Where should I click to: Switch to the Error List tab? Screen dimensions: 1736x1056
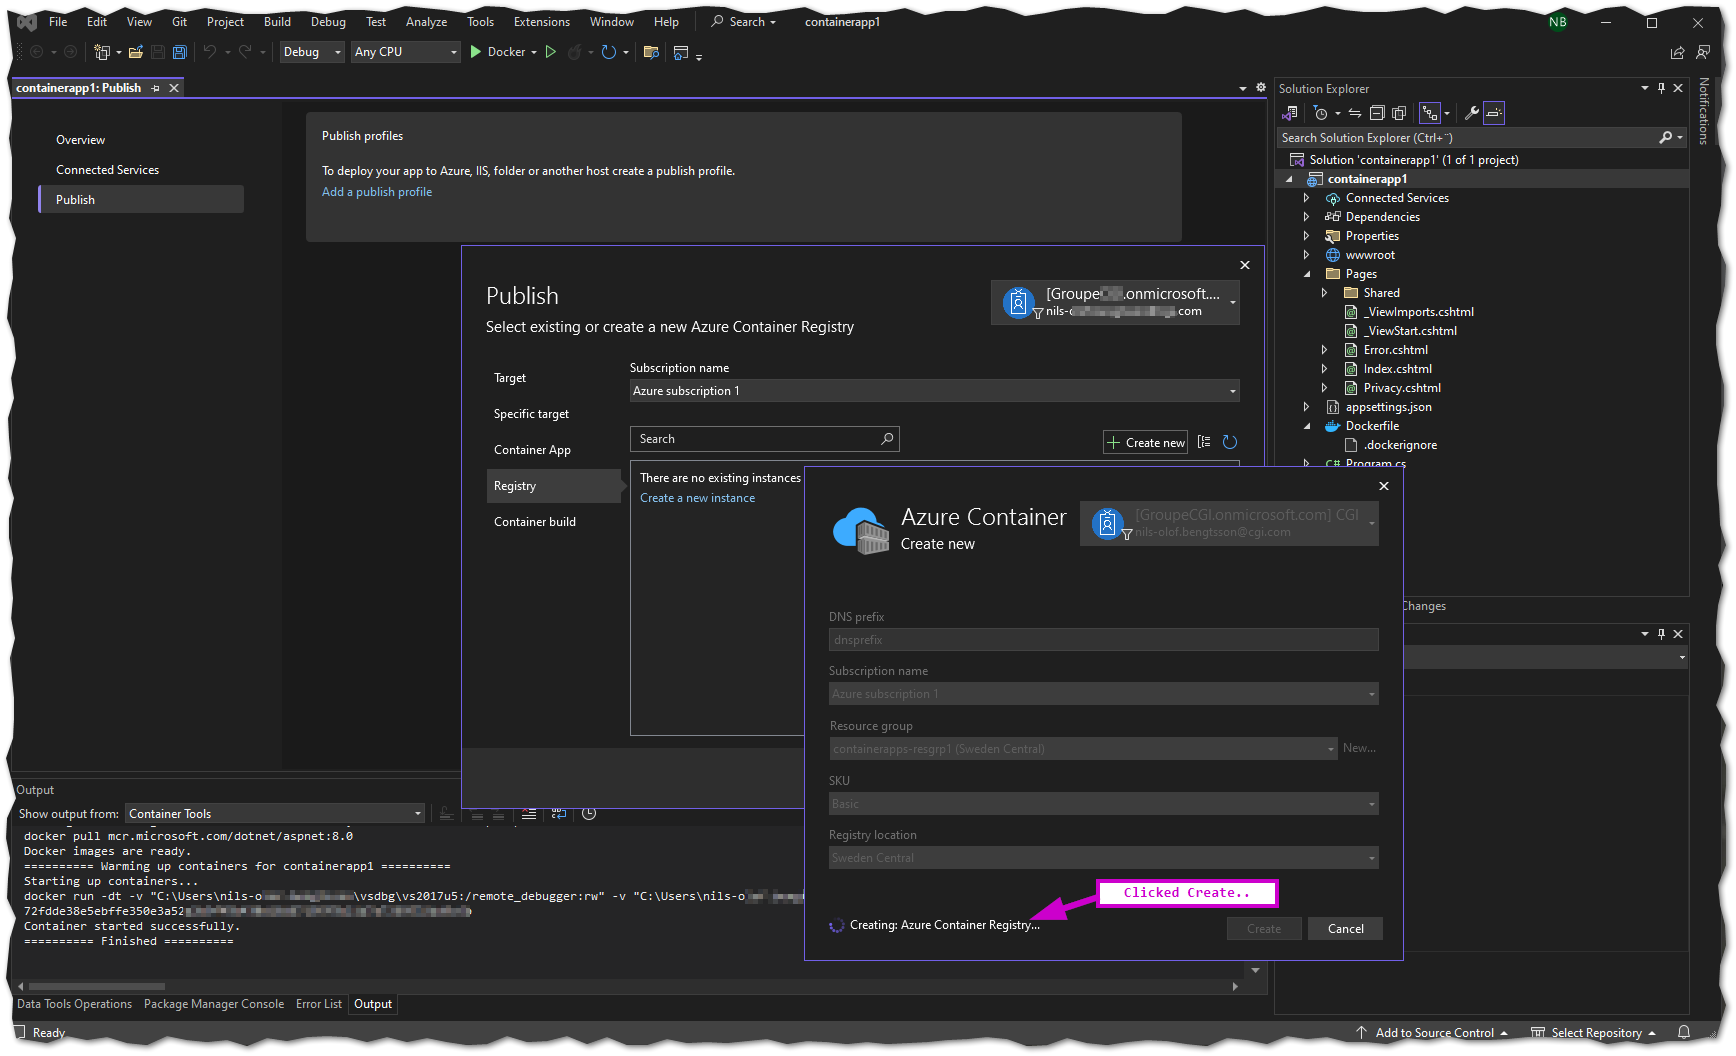click(x=318, y=1004)
